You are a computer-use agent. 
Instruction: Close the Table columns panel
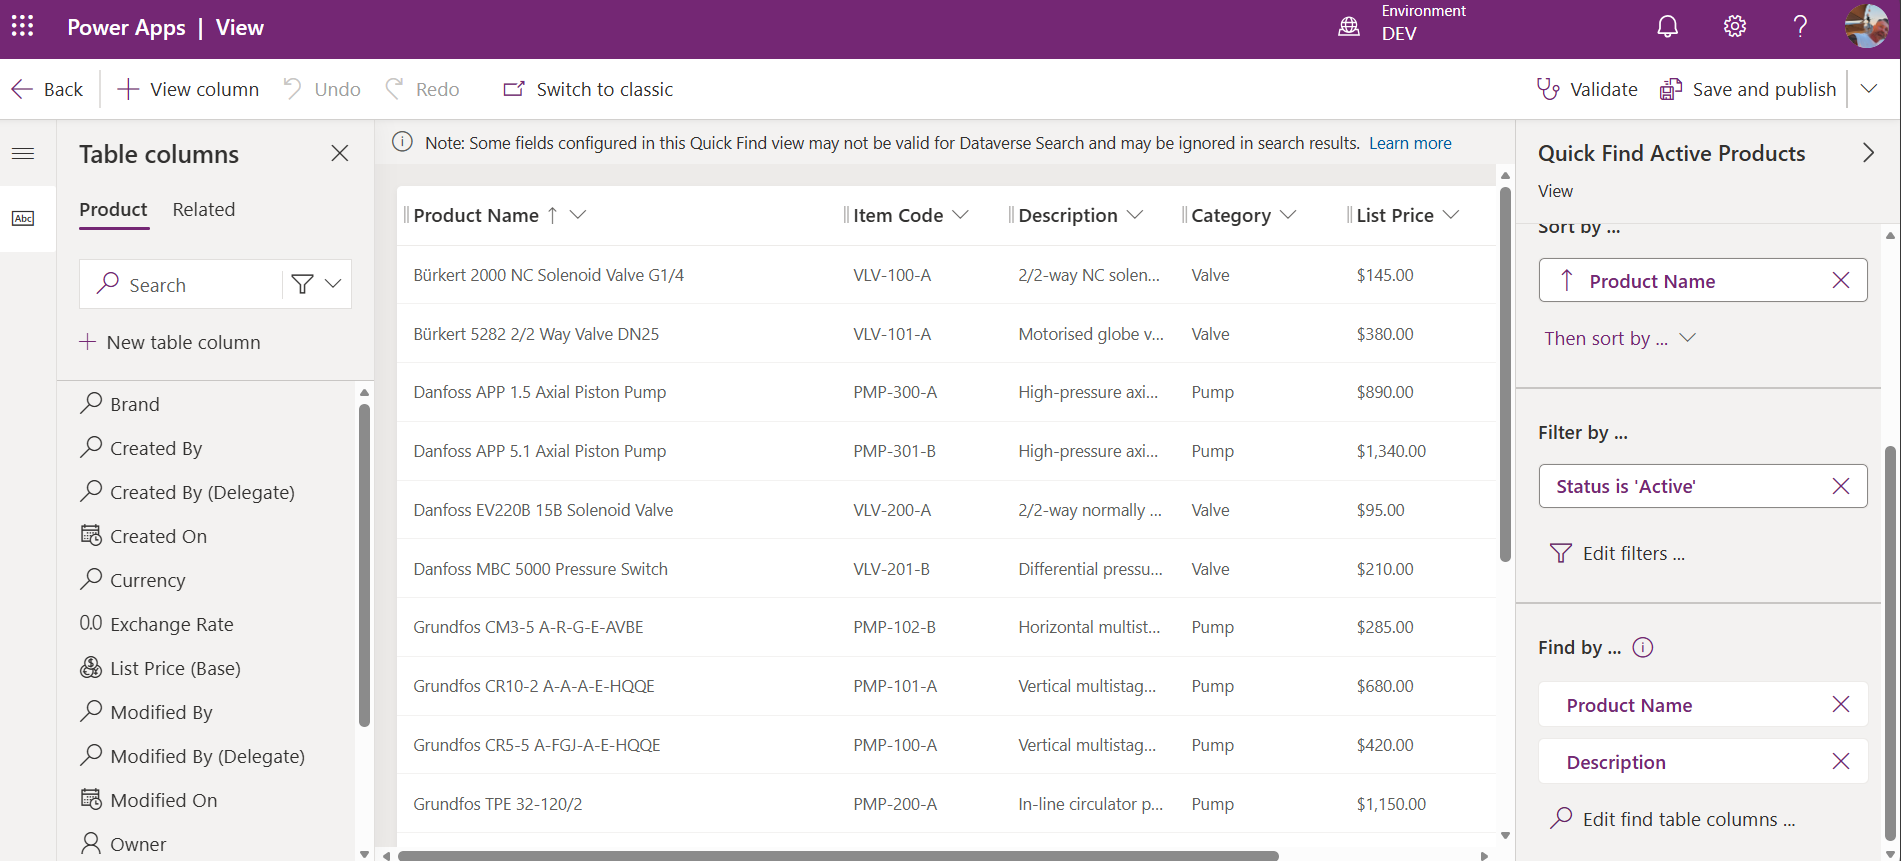(340, 153)
